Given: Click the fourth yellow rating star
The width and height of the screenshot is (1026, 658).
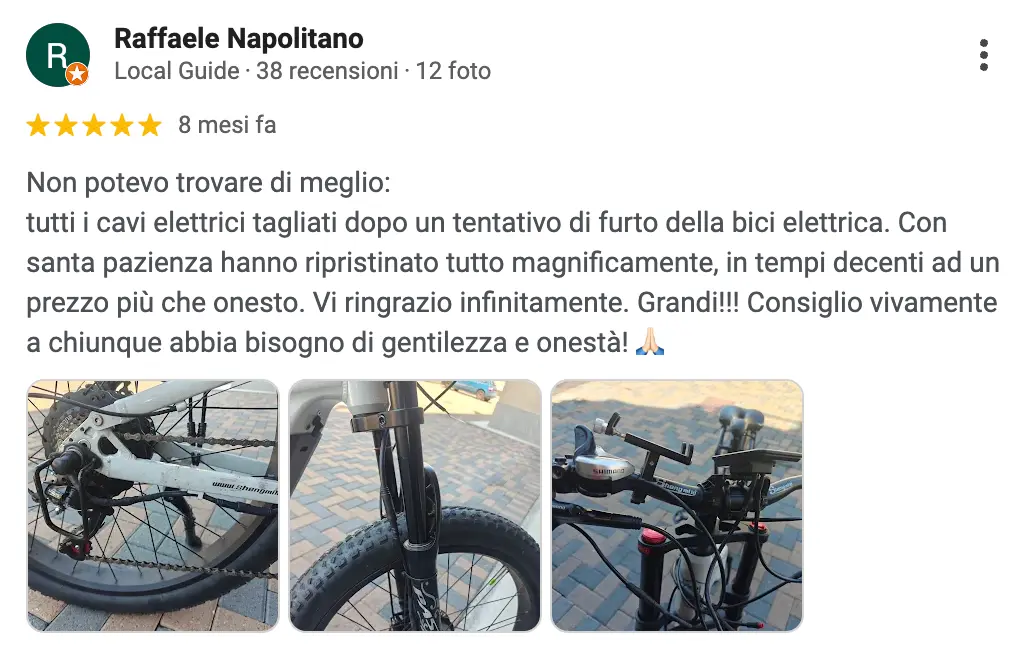Looking at the screenshot, I should tap(122, 125).
